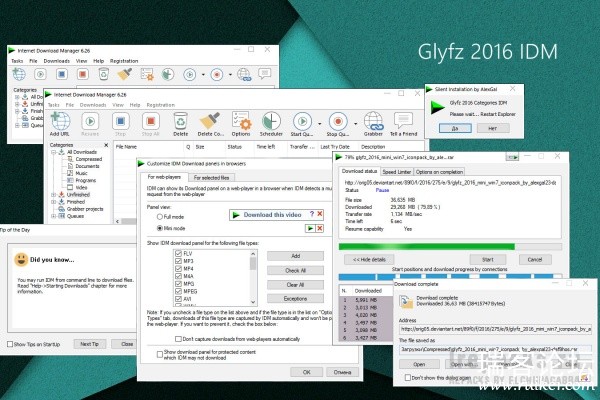This screenshot has height=400, width=600.
Task: Click the file types list scroll down arrow
Action: click(x=253, y=302)
